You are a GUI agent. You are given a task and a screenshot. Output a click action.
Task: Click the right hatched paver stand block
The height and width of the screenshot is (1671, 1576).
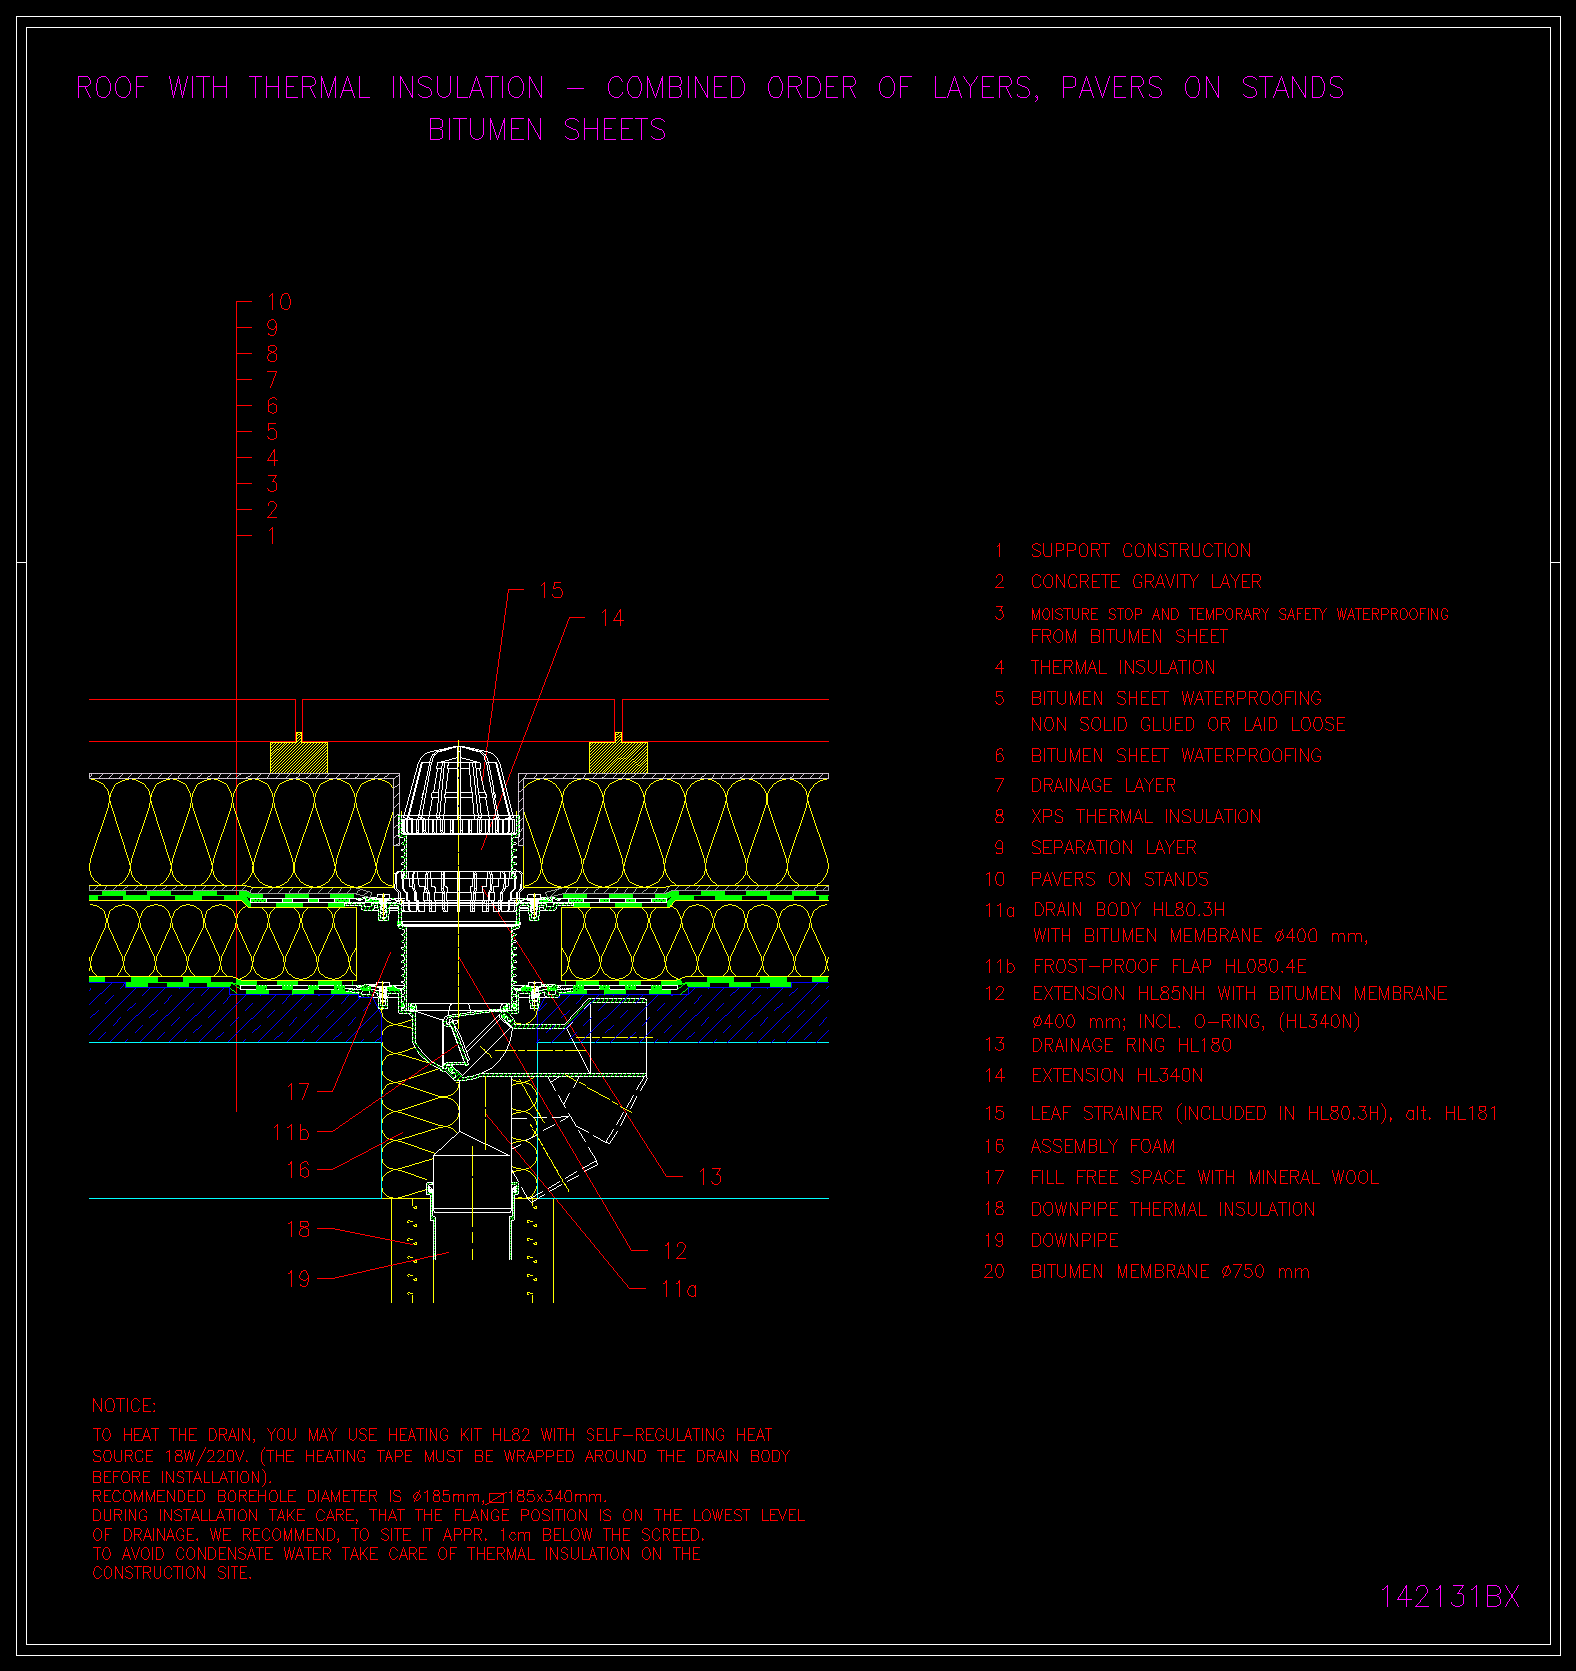(618, 757)
